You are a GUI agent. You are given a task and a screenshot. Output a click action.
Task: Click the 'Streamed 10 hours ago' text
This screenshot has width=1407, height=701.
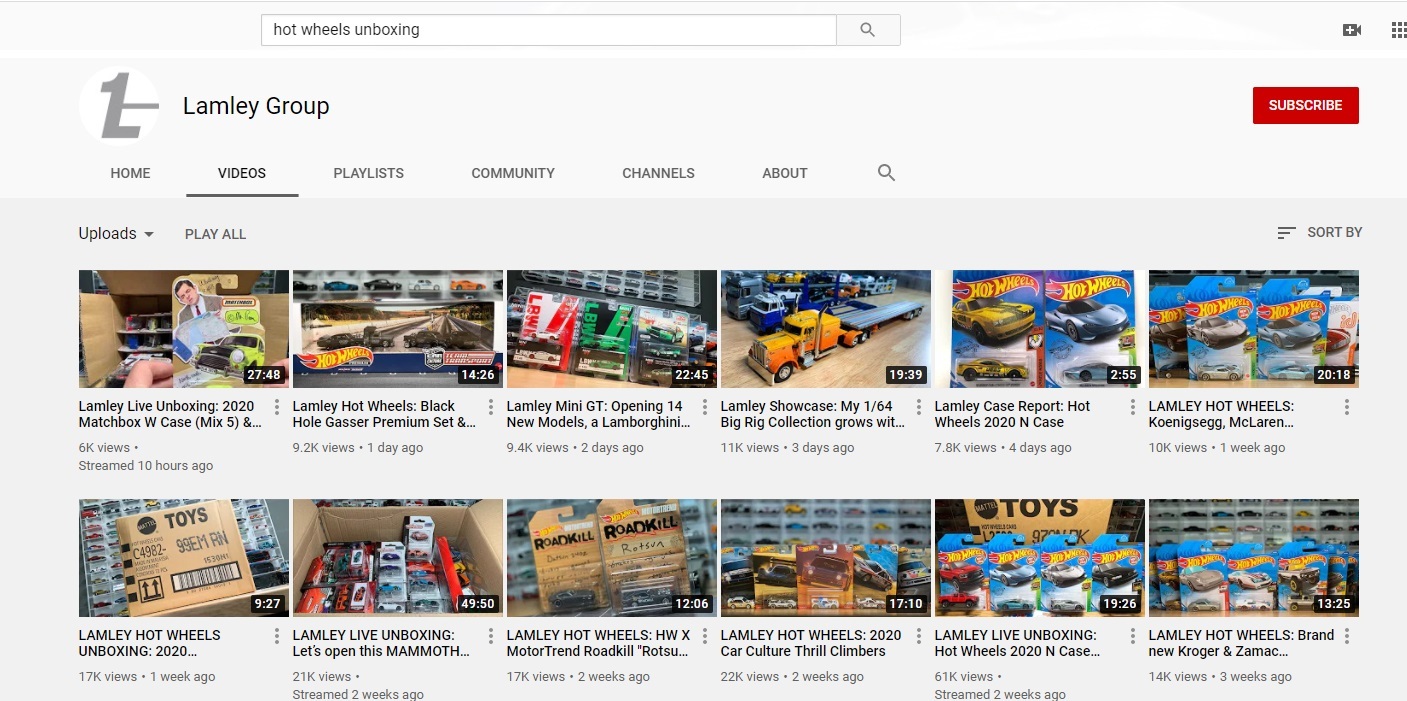[146, 466]
